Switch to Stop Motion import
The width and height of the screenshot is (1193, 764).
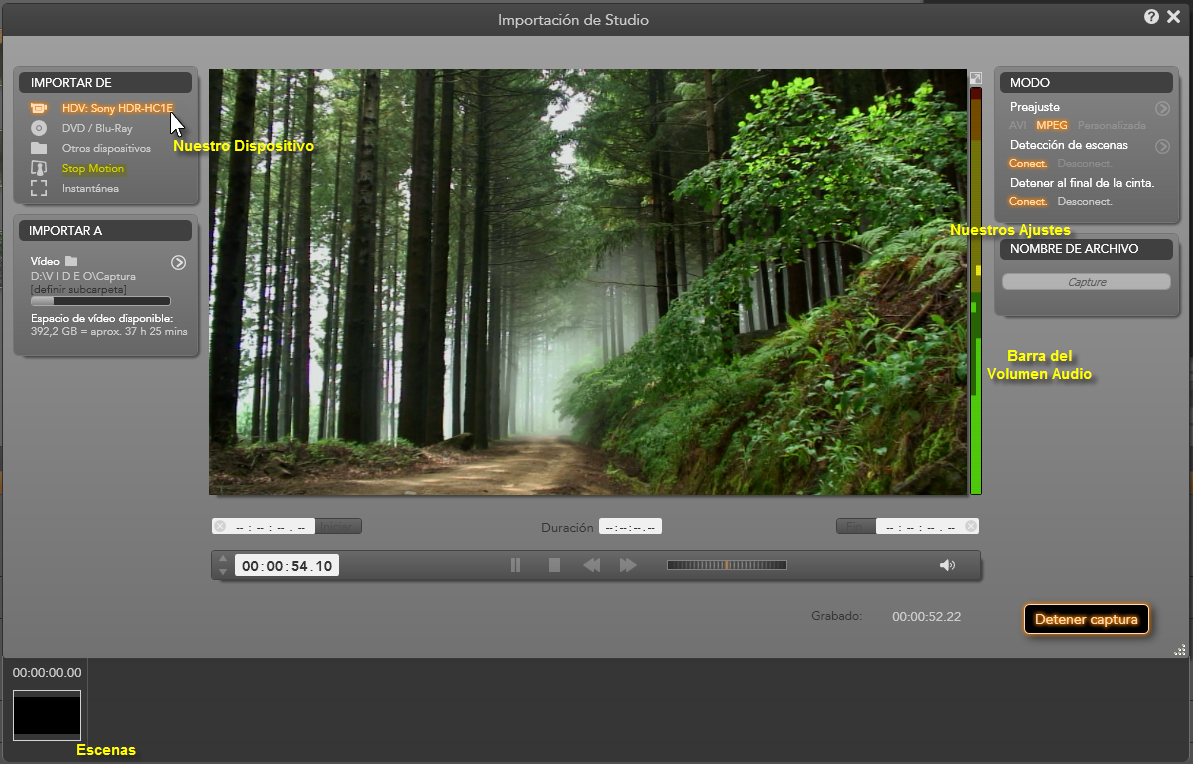coord(92,168)
